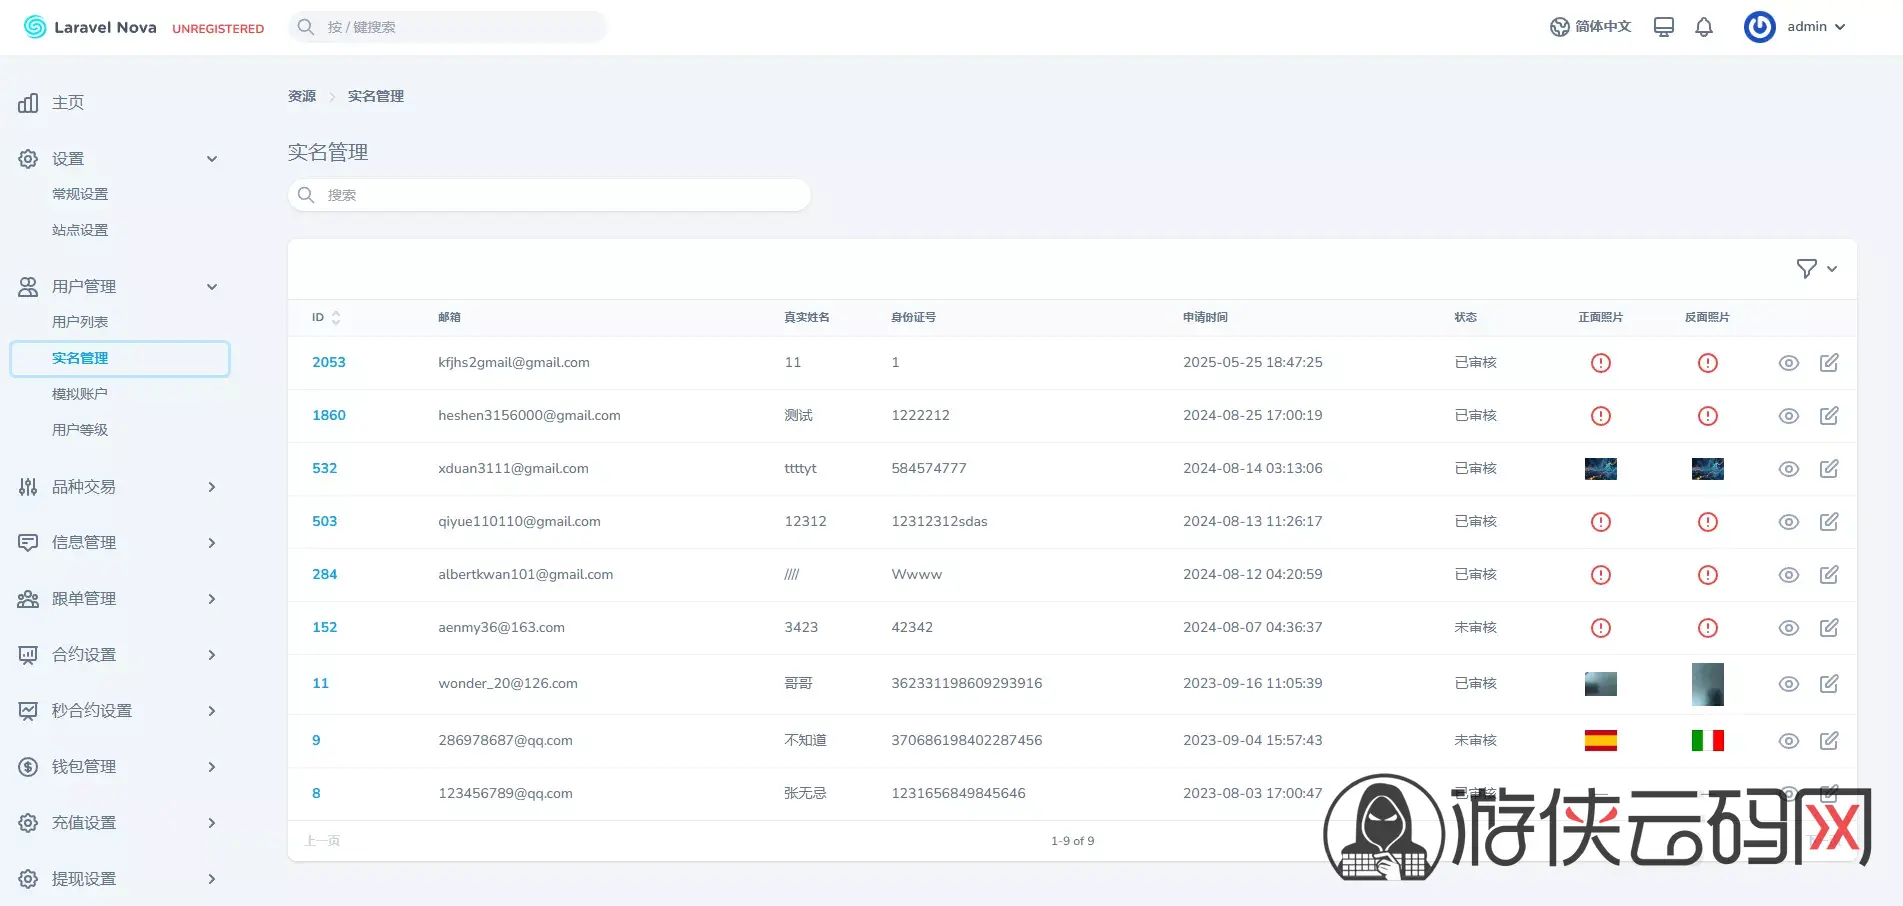Open the theme switcher monitor icon
The height and width of the screenshot is (906, 1903).
pyautogui.click(x=1663, y=27)
